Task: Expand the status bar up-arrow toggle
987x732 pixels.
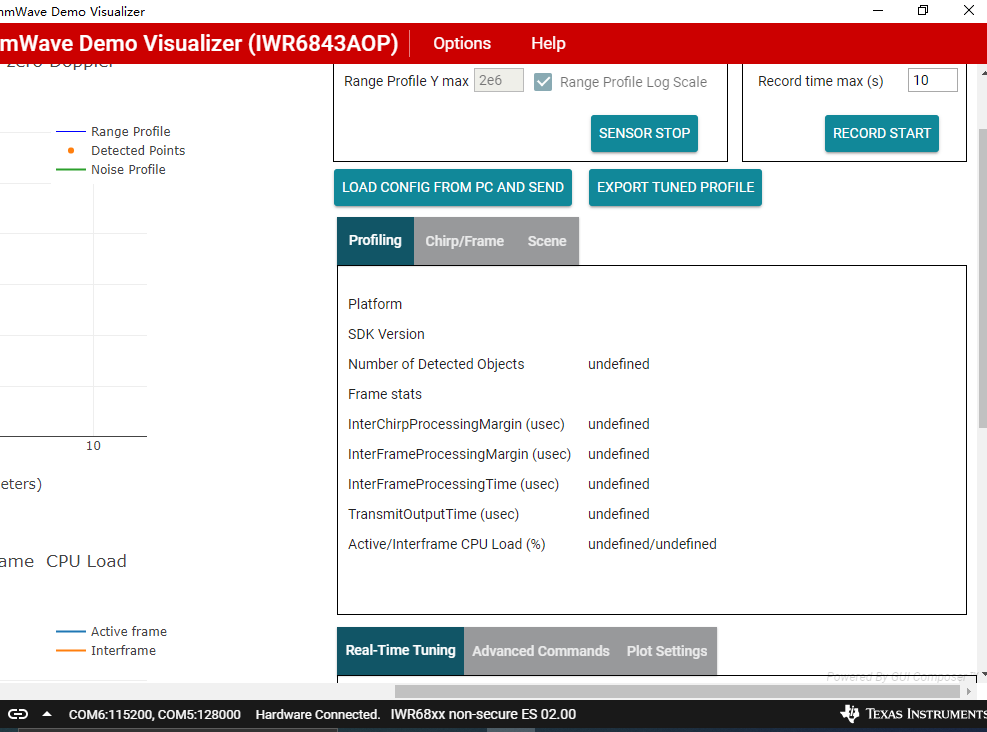Action: coord(47,714)
